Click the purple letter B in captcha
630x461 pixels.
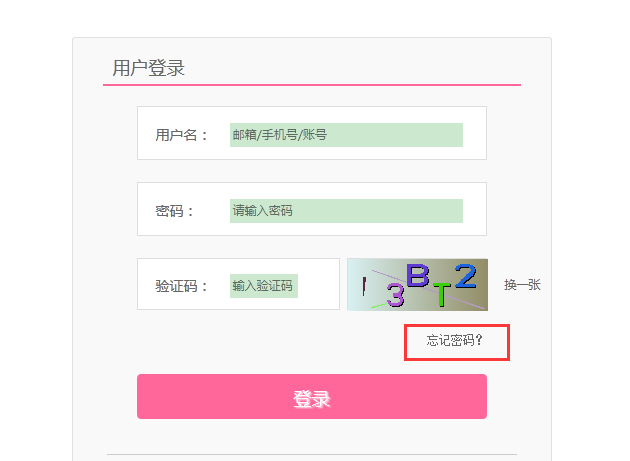(418, 275)
